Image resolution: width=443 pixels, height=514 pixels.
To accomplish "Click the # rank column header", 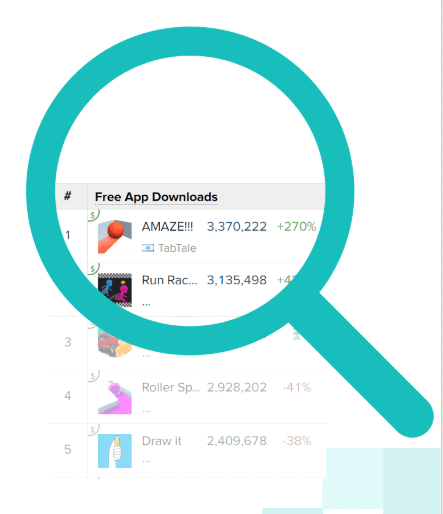I will point(68,196).
